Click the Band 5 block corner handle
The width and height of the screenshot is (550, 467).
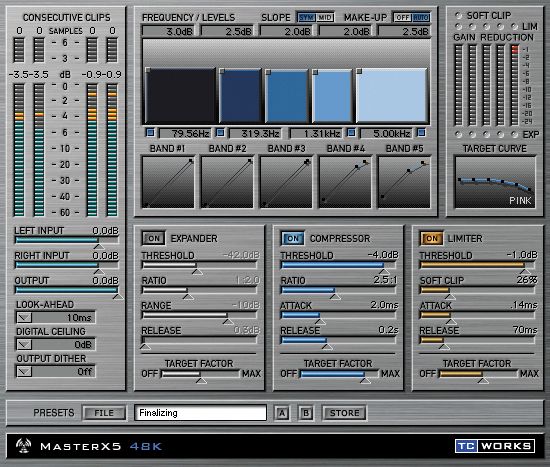point(359,71)
